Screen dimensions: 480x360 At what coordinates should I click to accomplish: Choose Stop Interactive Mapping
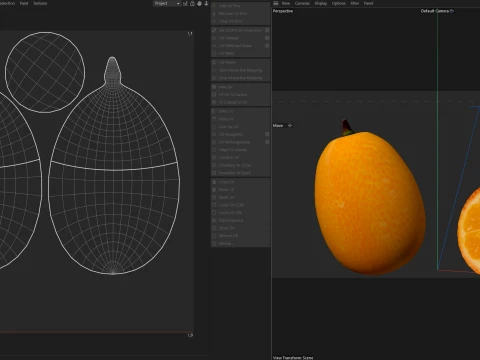[240, 78]
